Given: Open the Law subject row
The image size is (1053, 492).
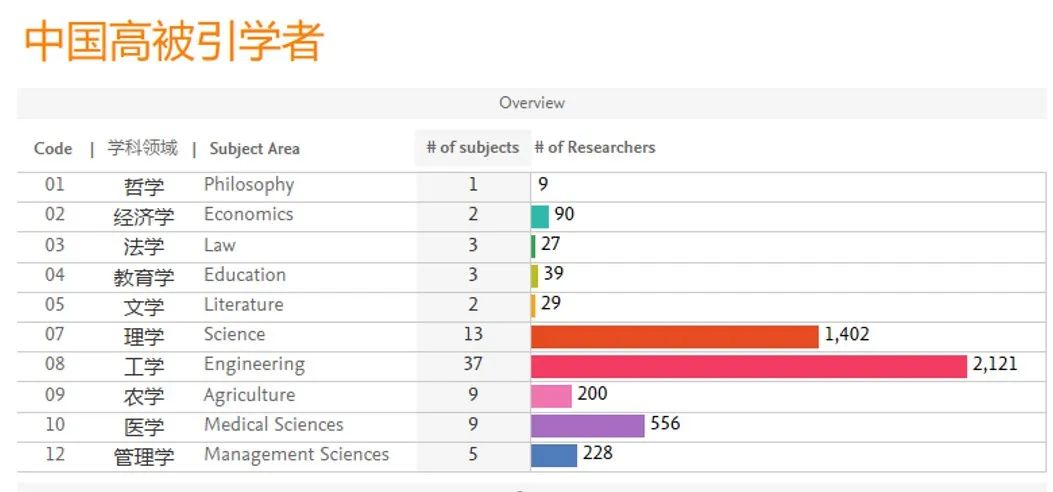Looking at the screenshot, I should (x=220, y=245).
